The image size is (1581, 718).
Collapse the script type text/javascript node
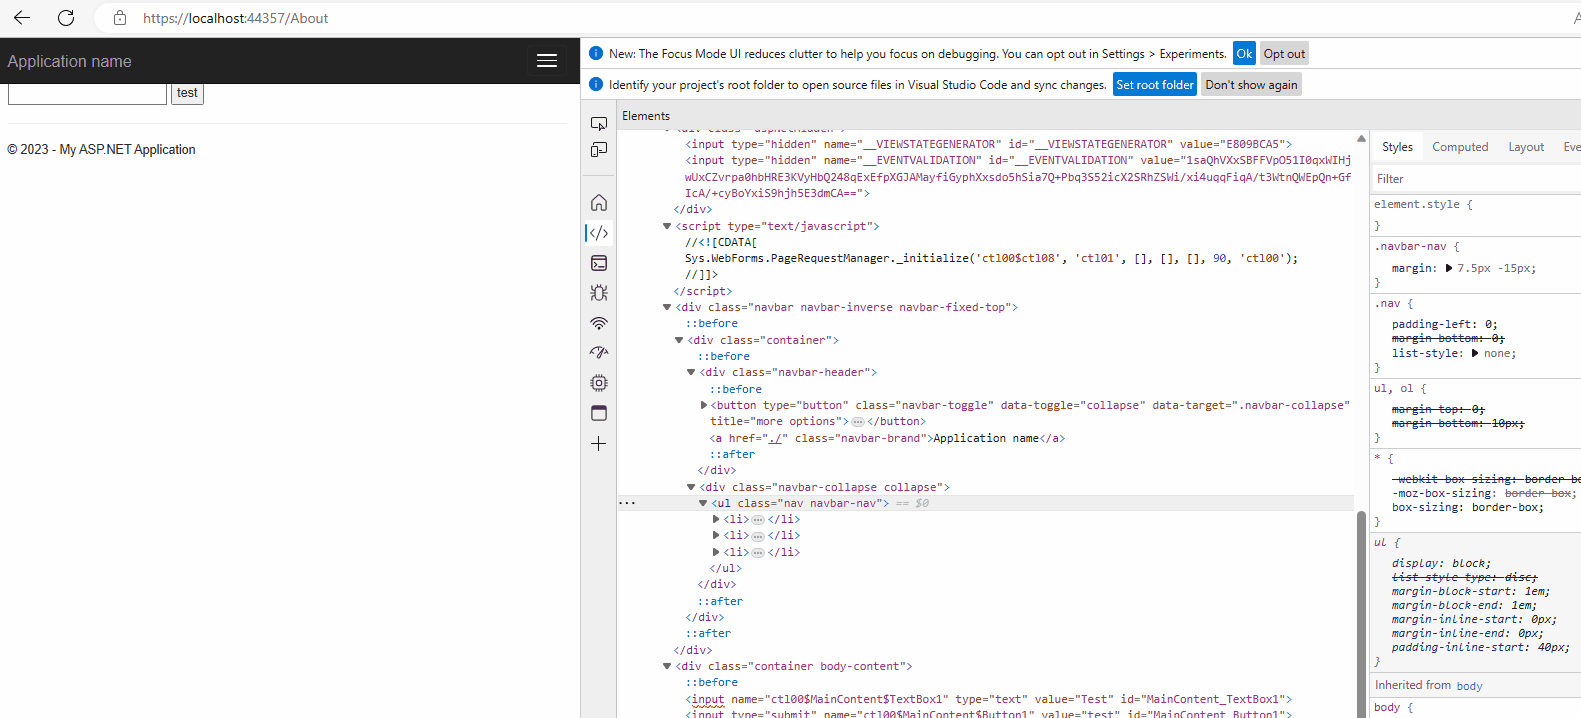click(x=667, y=226)
